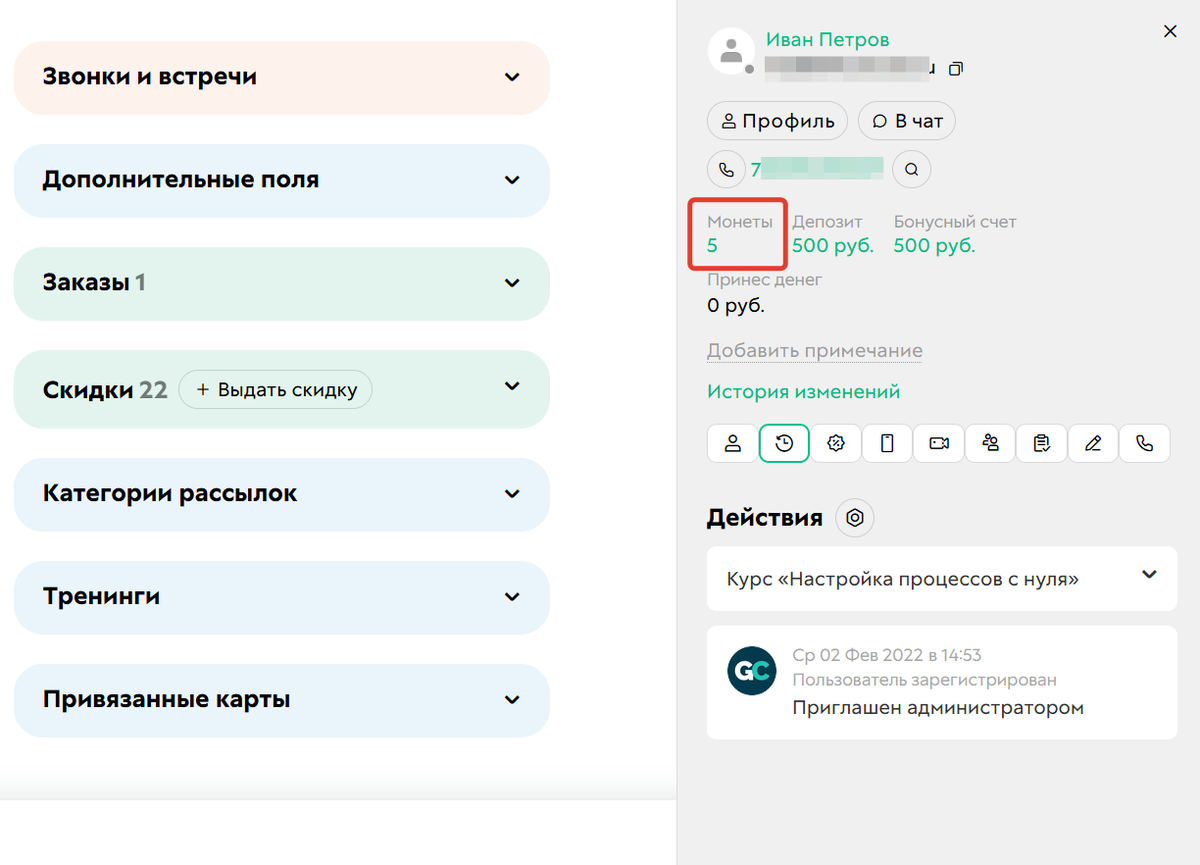
Task: Select the history clock icon
Action: (x=783, y=443)
